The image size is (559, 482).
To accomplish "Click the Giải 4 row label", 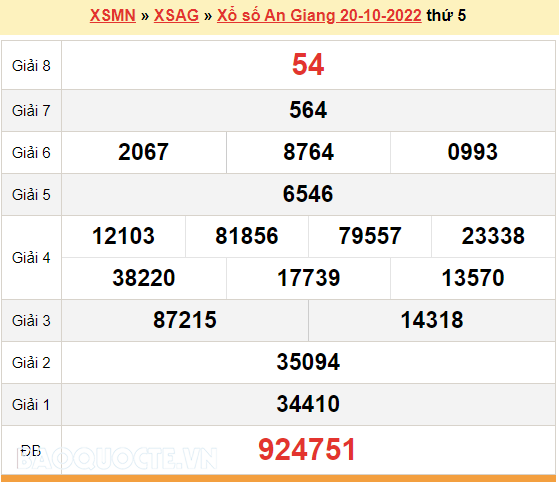I will click(31, 258).
